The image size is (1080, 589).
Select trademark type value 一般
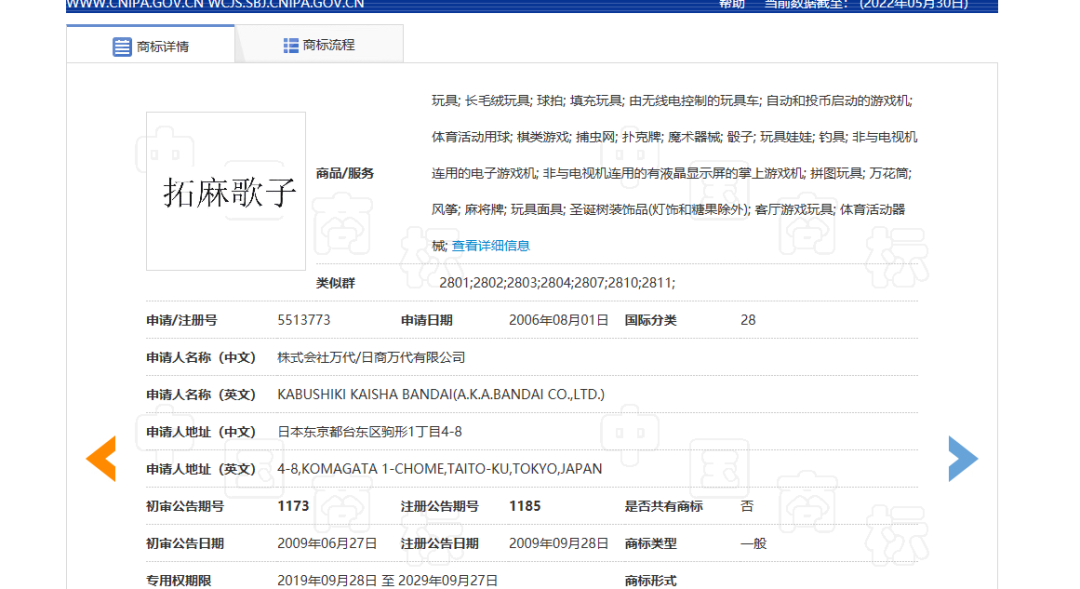click(754, 544)
